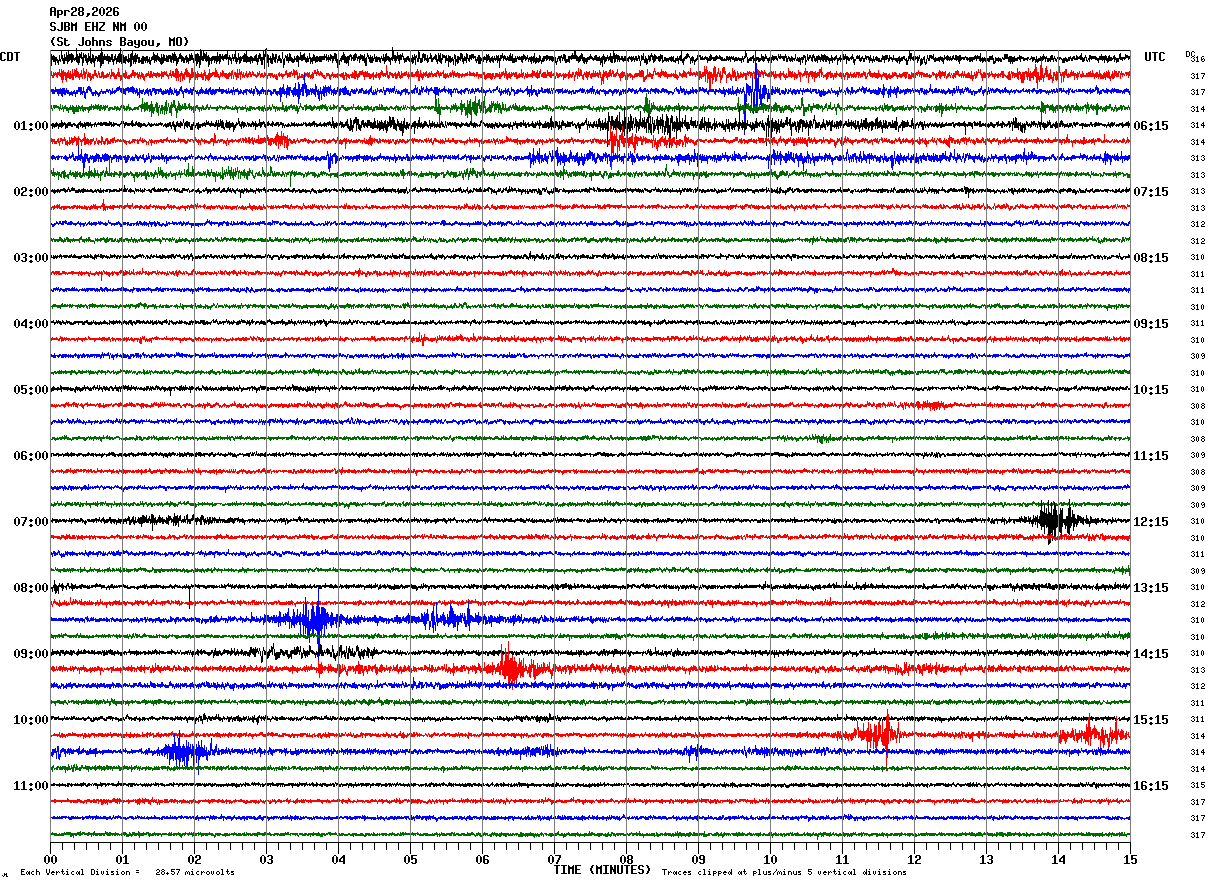The height and width of the screenshot is (886, 1210).
Task: Select the 09:00 CDT hour label
Action: coord(31,654)
